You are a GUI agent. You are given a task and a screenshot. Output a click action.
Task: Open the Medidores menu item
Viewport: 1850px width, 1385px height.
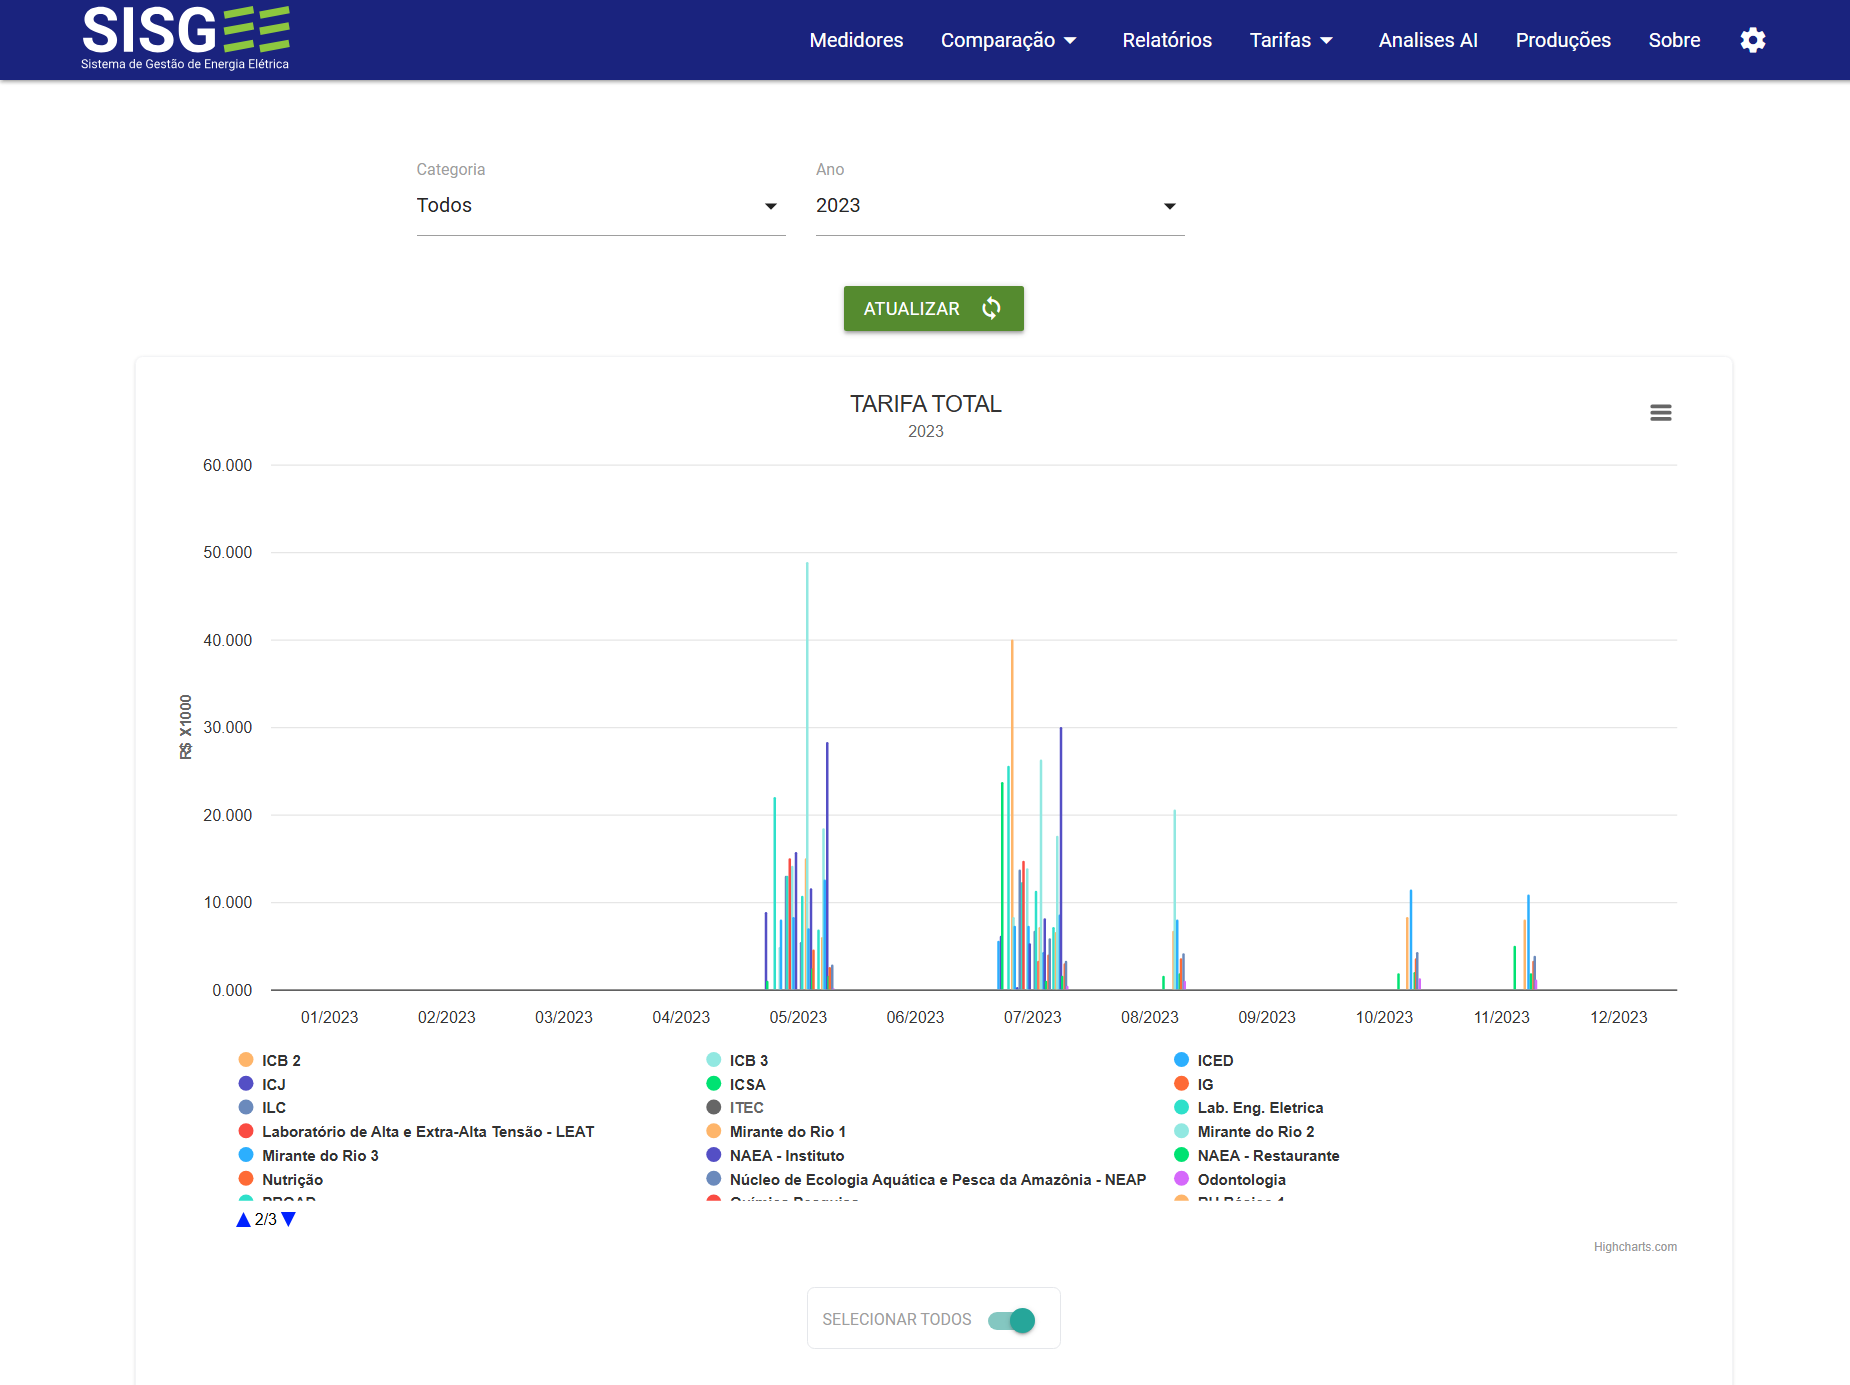(856, 40)
